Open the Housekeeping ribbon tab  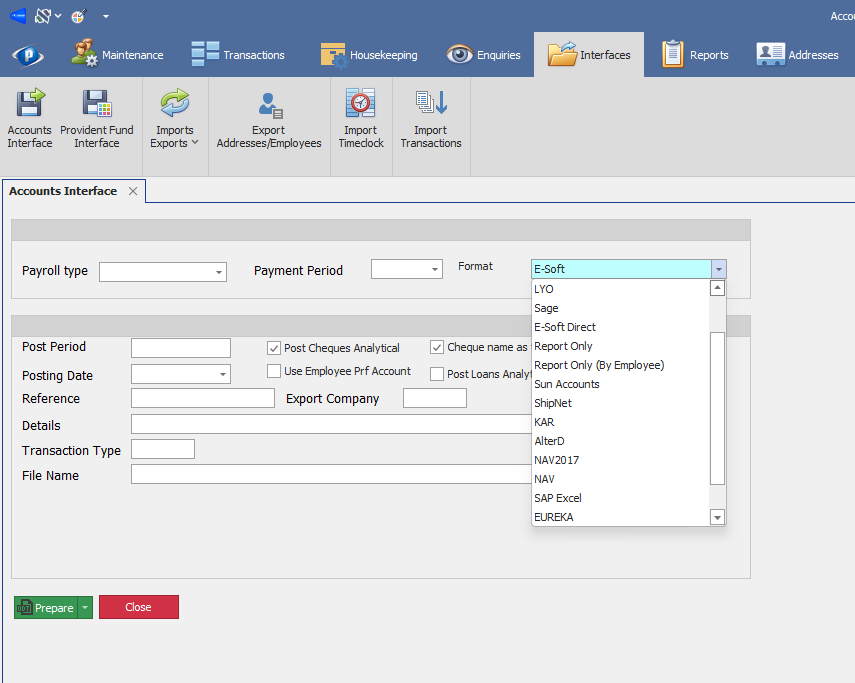tap(369, 55)
